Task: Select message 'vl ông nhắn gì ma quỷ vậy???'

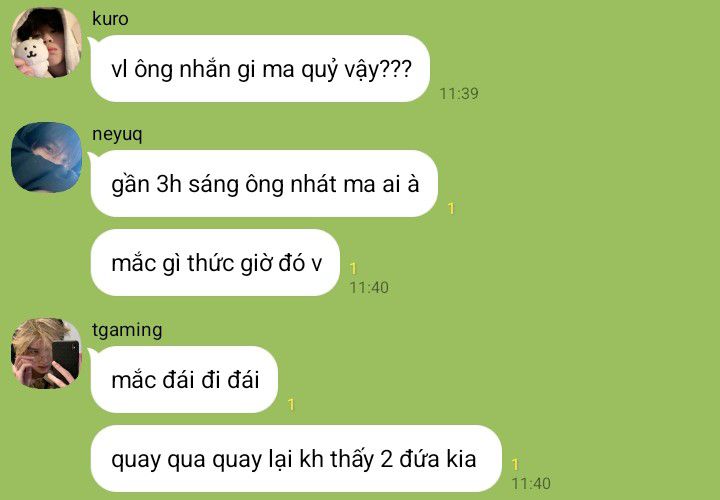Action: (260, 69)
